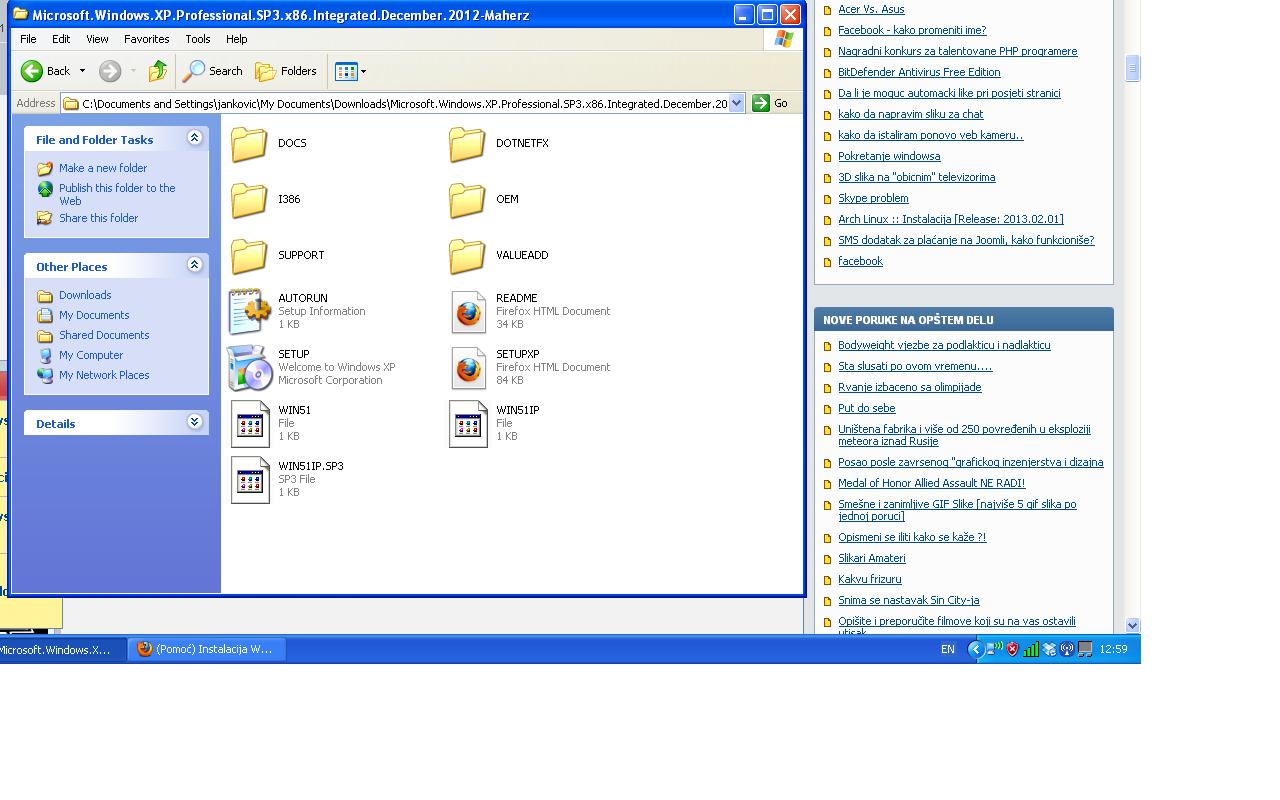
Task: Go to Shared Documents in Other Places
Action: tap(104, 335)
